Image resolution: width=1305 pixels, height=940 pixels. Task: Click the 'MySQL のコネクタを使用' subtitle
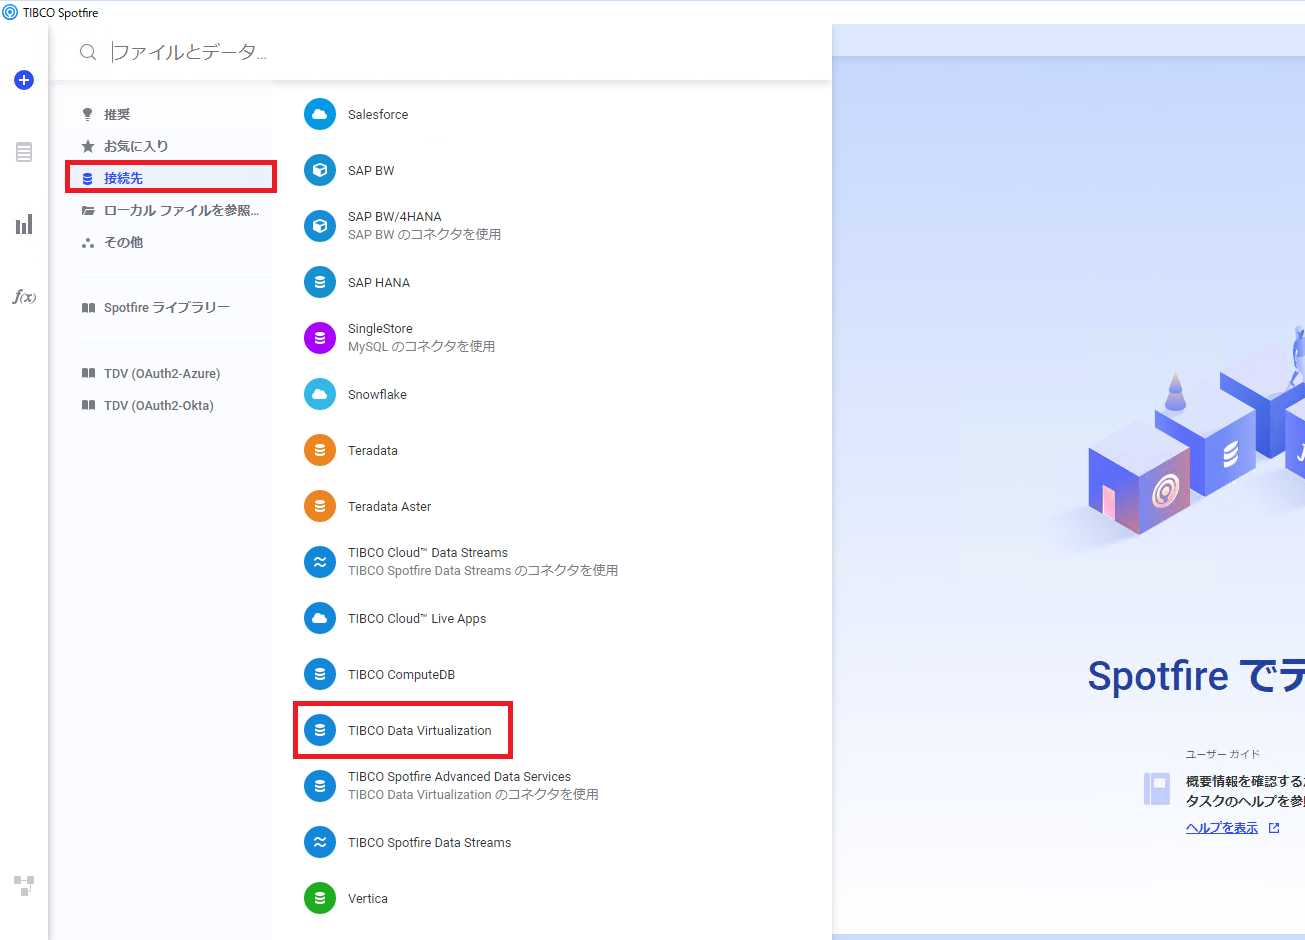(422, 347)
